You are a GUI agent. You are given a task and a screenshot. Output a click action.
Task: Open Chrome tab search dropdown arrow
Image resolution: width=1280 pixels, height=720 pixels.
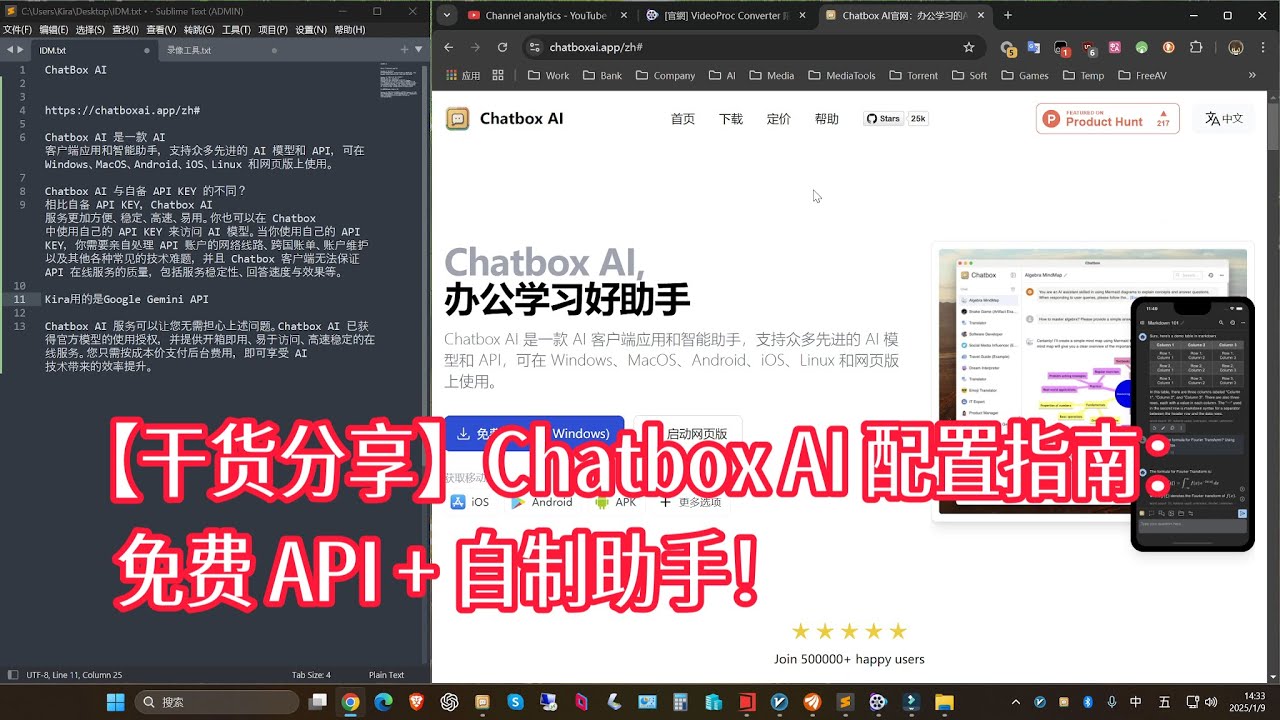447,15
